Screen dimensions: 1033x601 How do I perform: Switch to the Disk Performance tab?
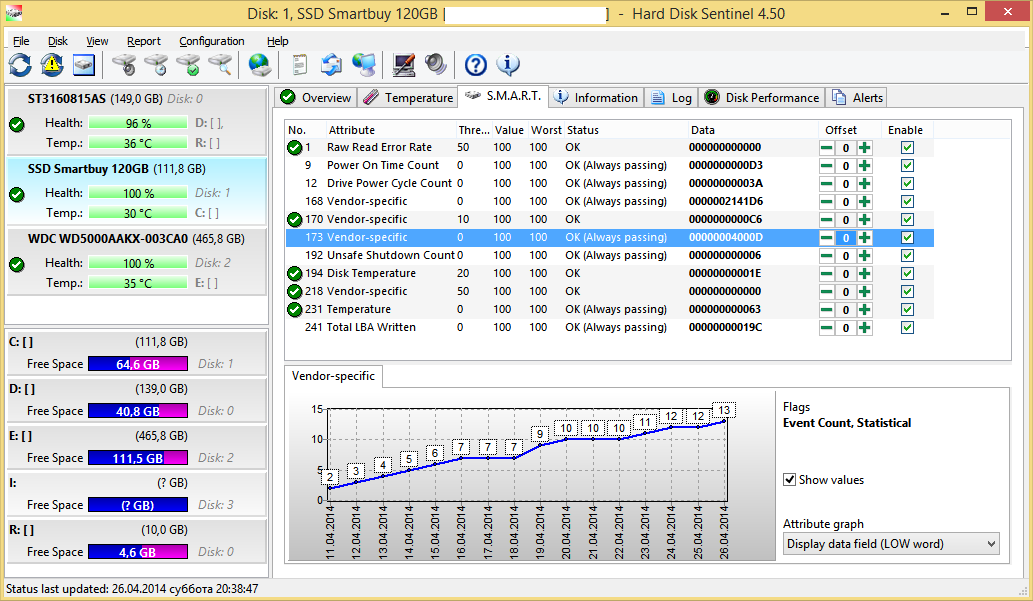(762, 97)
